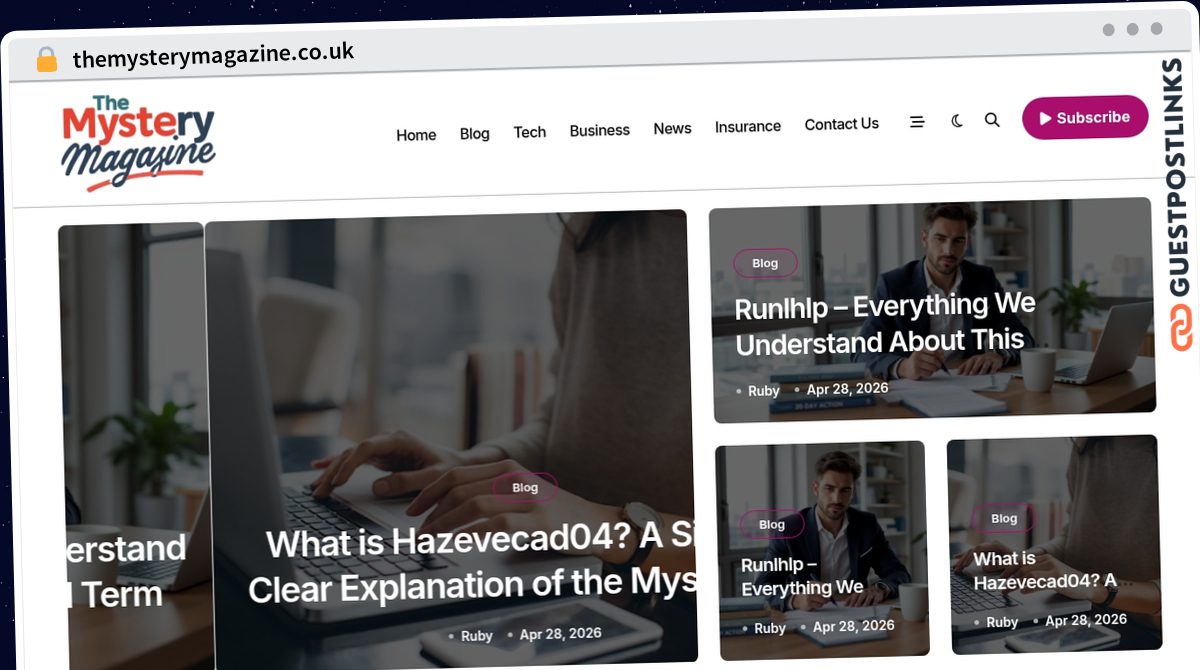The height and width of the screenshot is (670, 1200).
Task: Open the Business menu item
Action: (600, 130)
